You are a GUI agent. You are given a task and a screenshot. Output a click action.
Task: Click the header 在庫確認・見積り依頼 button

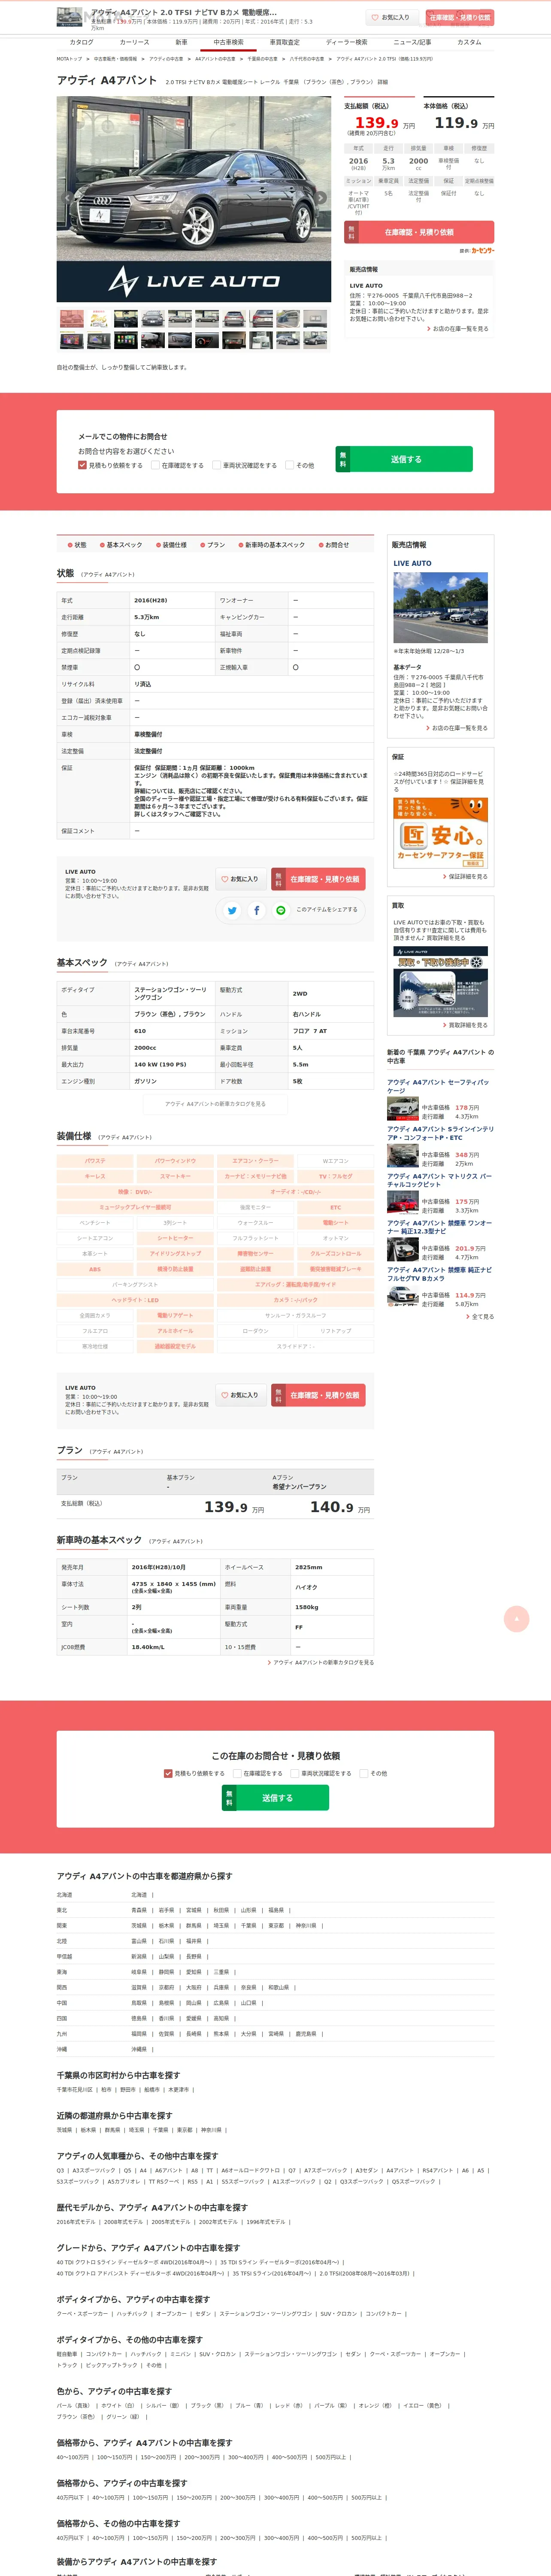pos(460,17)
